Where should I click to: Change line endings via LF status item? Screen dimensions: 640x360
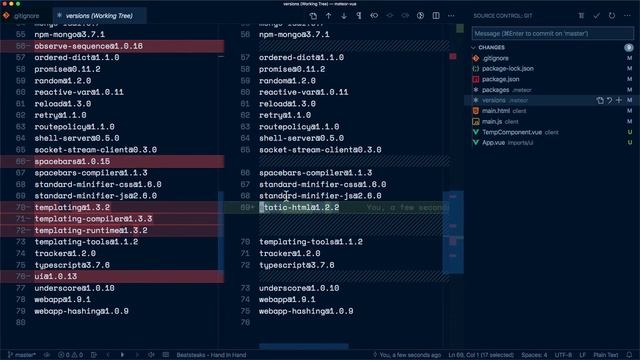582,355
